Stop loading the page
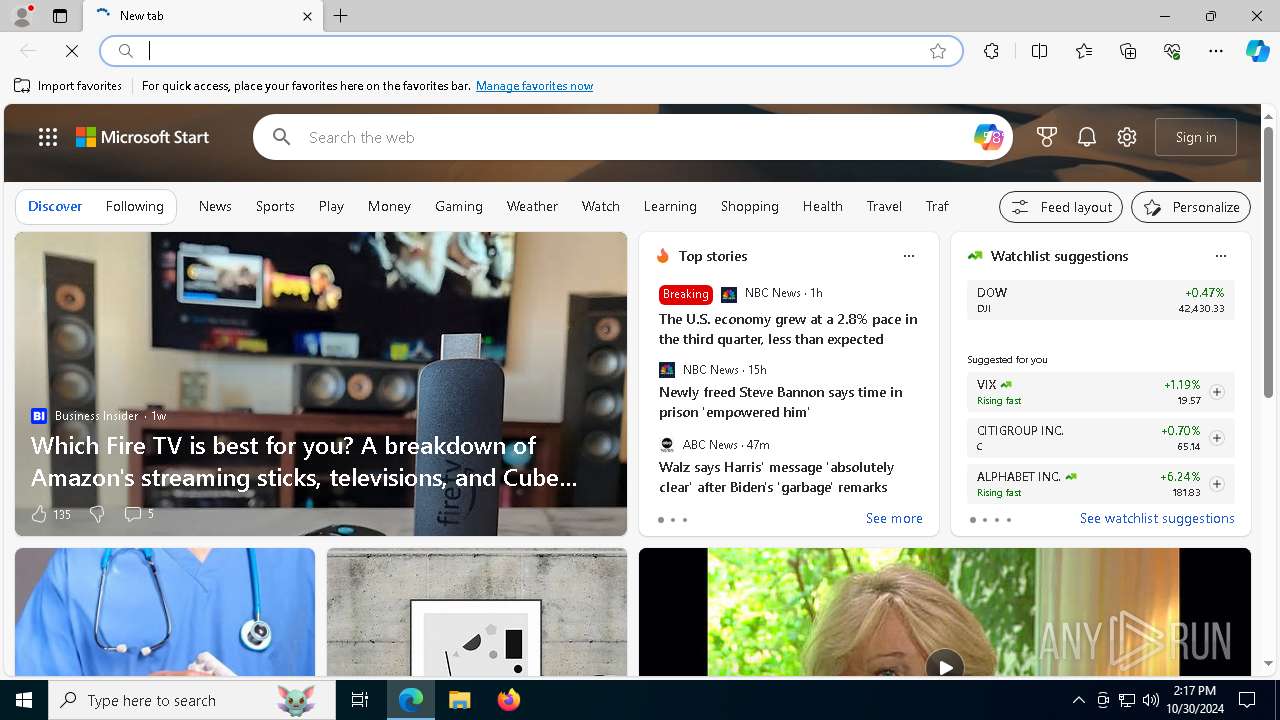The image size is (1280, 720). coord(72,51)
